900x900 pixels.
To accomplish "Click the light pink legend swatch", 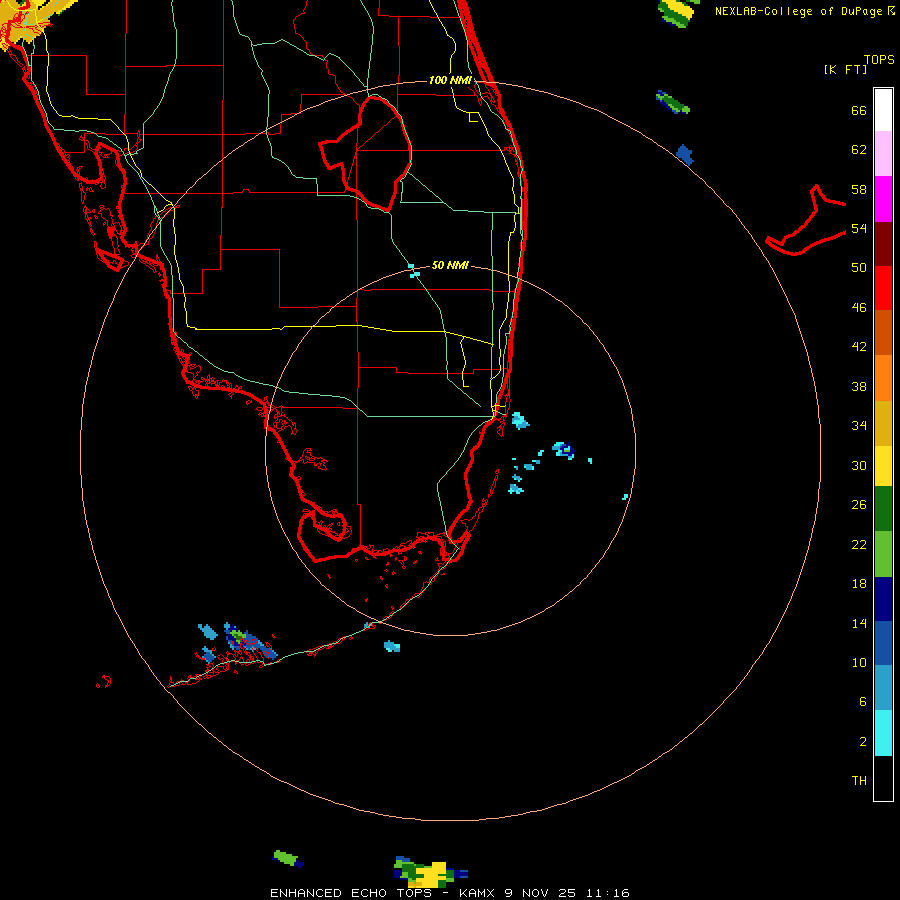I will [x=883, y=154].
